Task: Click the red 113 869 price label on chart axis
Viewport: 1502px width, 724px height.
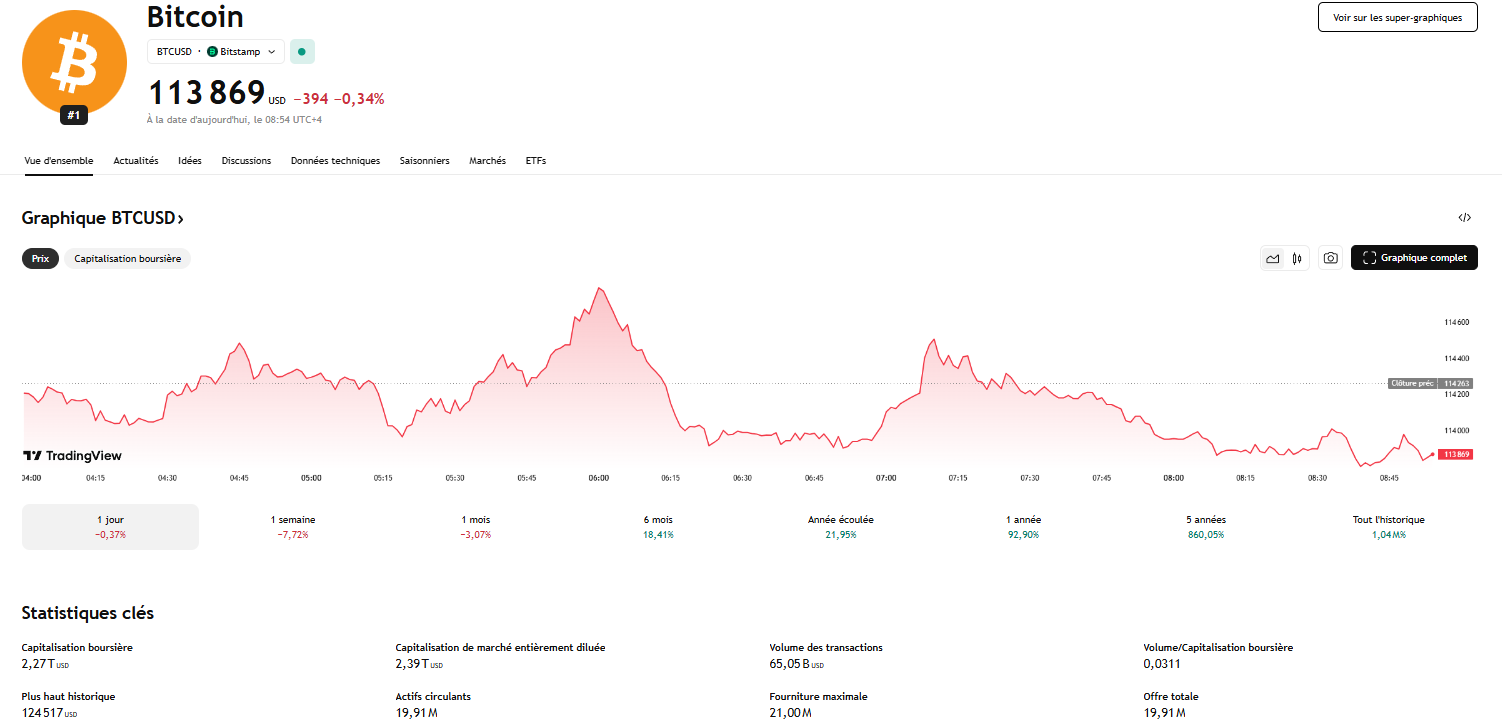Action: point(1455,454)
